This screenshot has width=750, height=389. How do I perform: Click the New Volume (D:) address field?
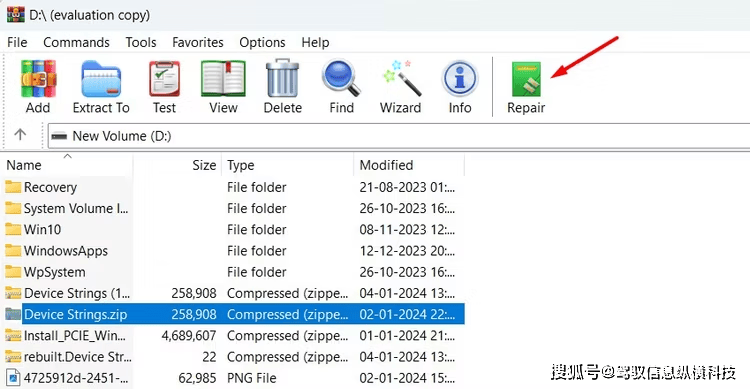coord(399,136)
